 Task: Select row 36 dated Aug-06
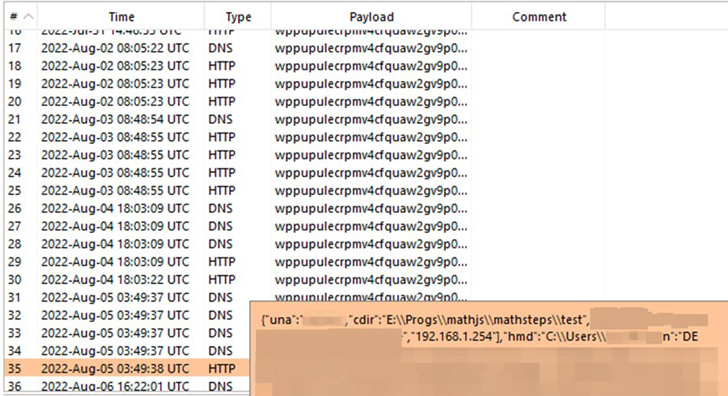(127, 386)
